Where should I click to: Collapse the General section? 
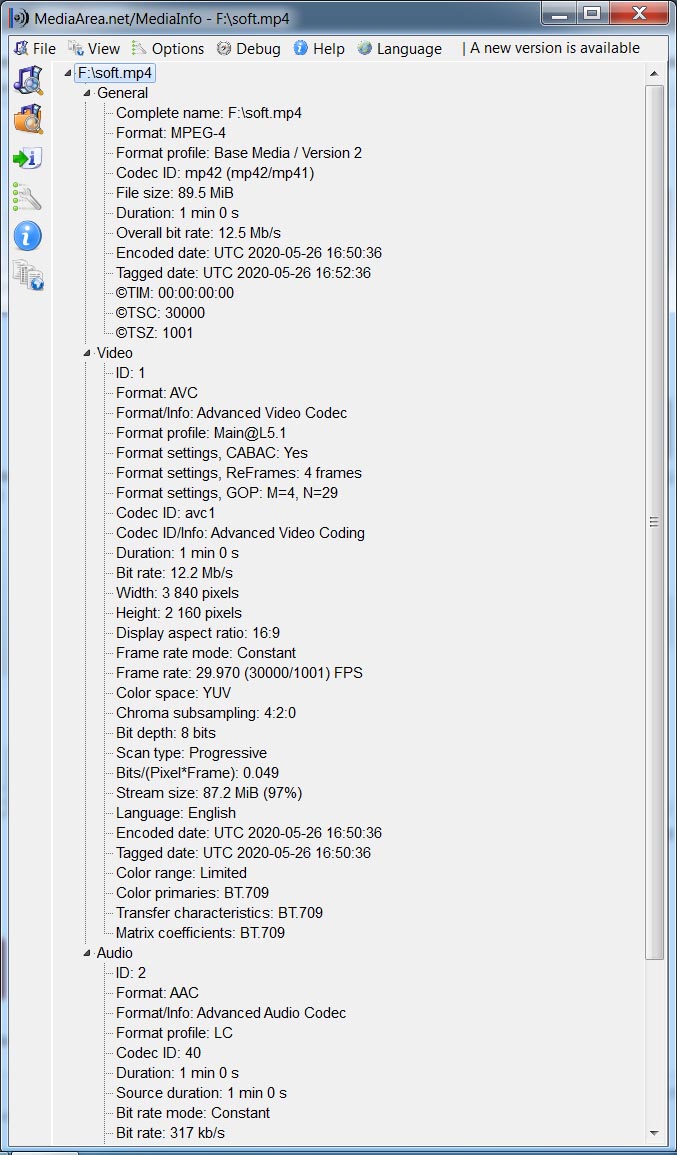coord(88,93)
